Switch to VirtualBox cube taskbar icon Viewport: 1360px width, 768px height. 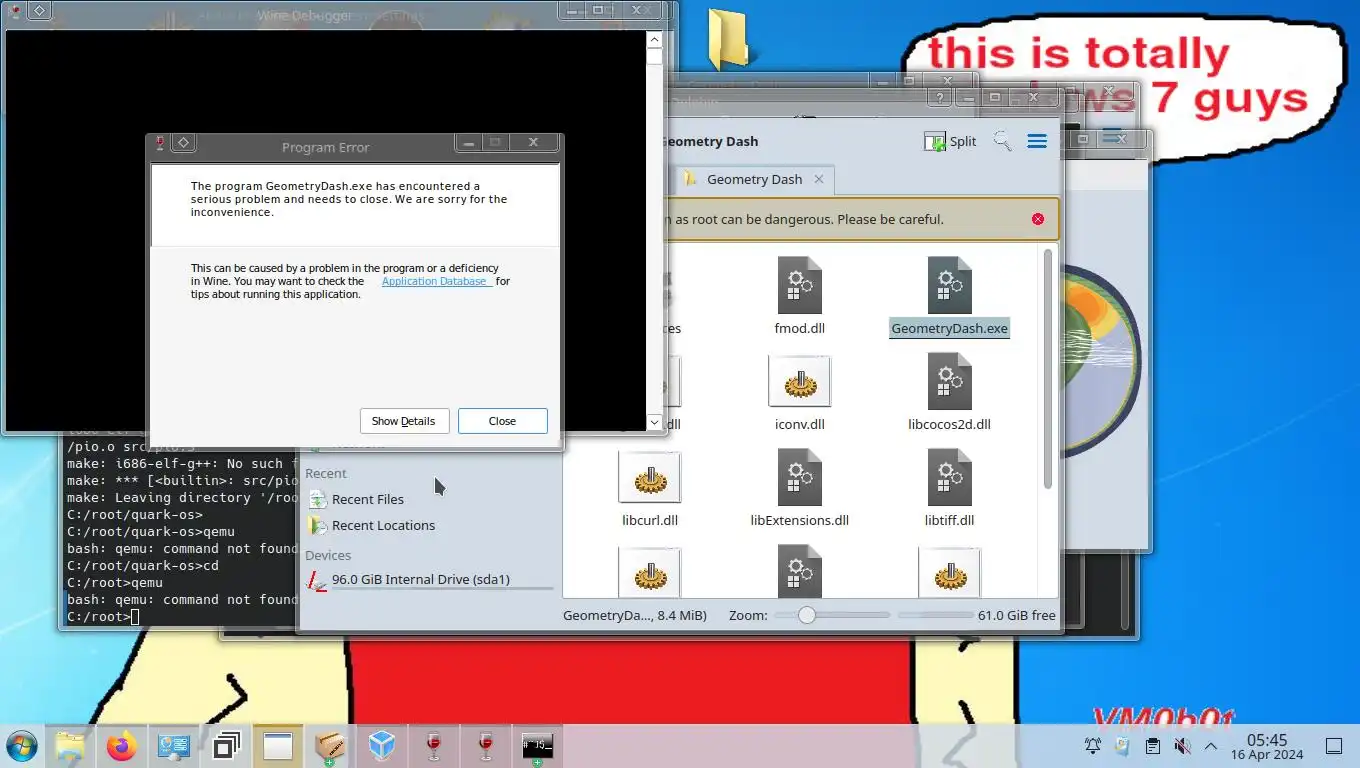382,746
